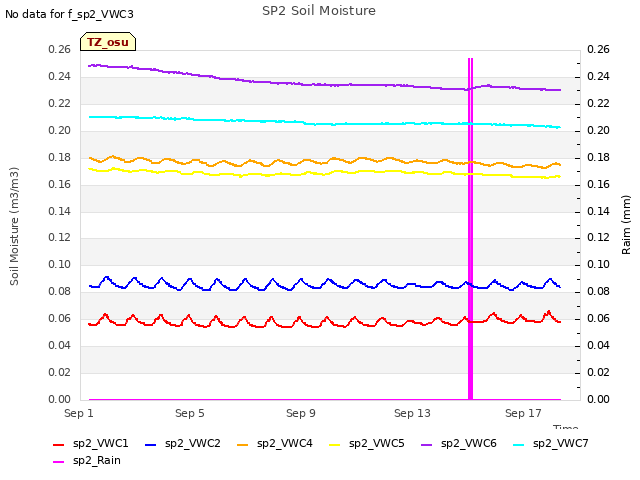The width and height of the screenshot is (640, 480).
Task: Click the cyan sp2_VWC7 legend swatch
Action: (519, 444)
